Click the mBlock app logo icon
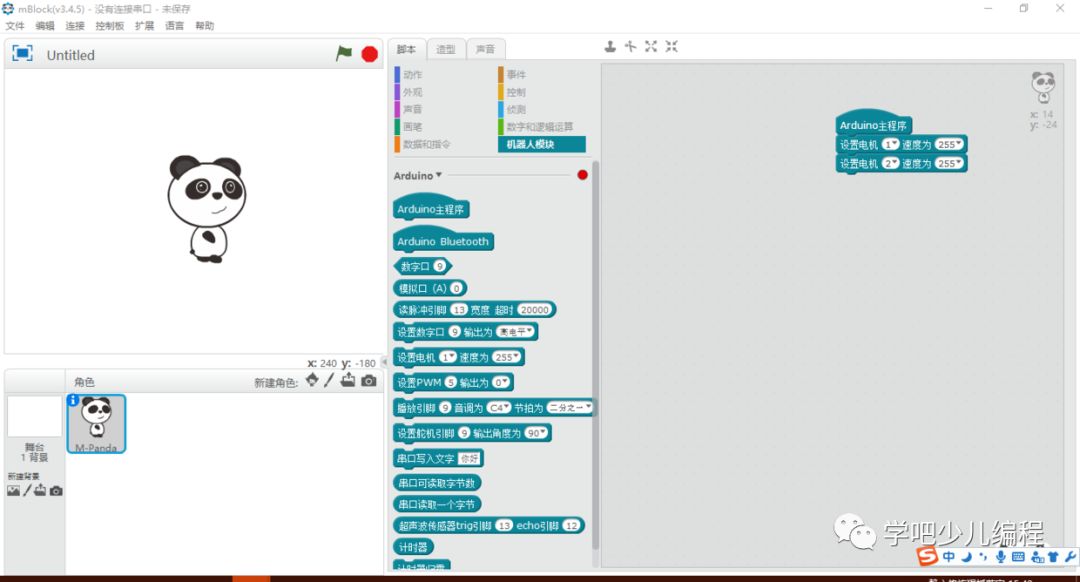Image resolution: width=1080 pixels, height=582 pixels. (8, 9)
